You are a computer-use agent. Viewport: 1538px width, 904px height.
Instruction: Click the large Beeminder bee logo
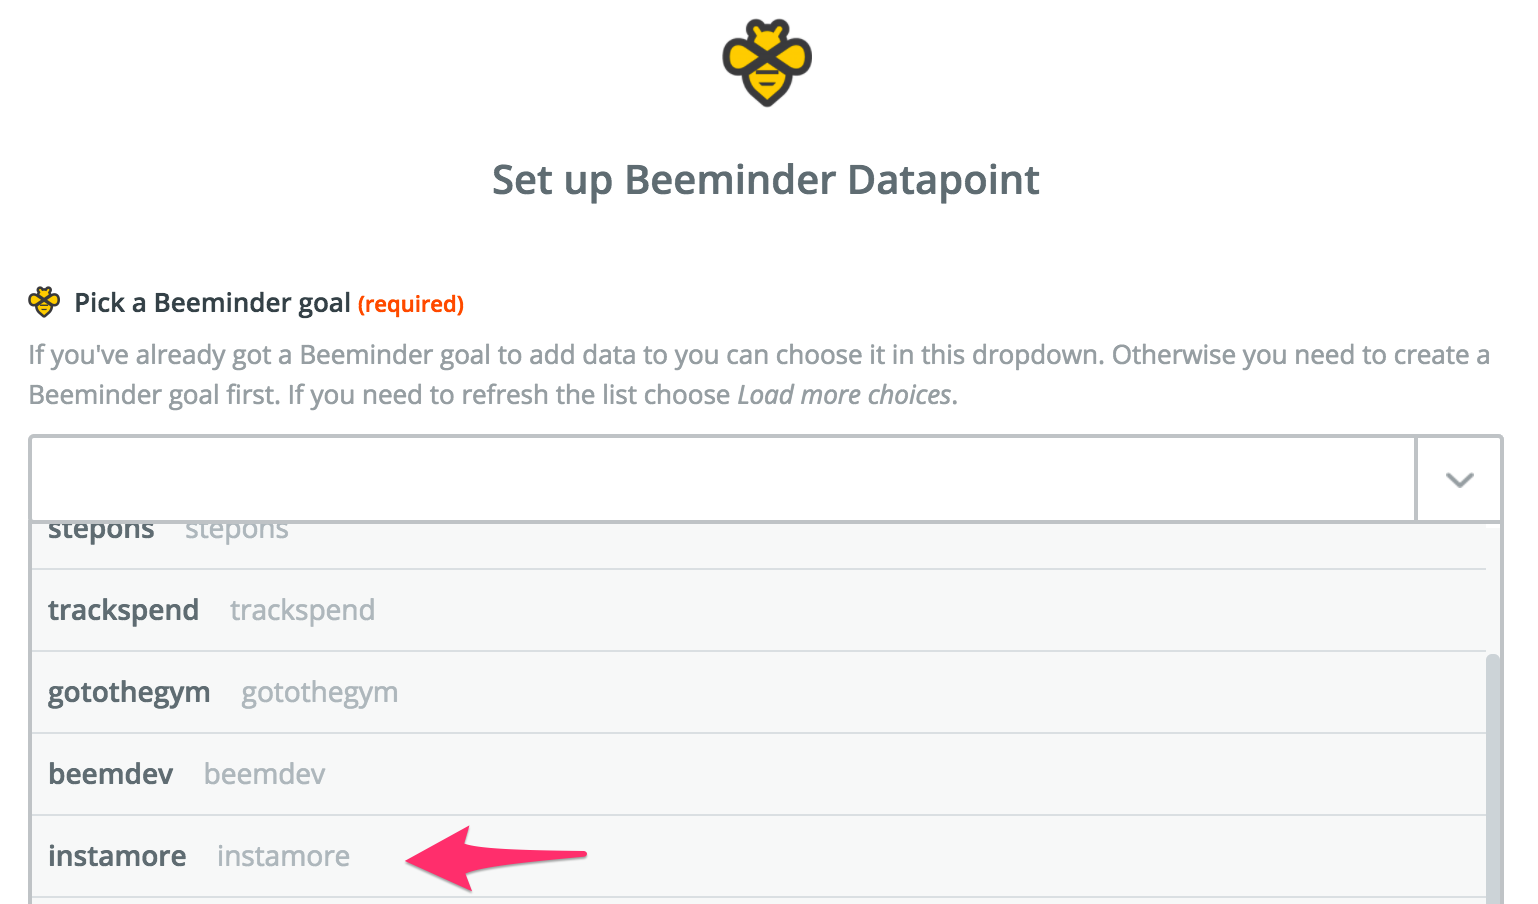pos(766,60)
